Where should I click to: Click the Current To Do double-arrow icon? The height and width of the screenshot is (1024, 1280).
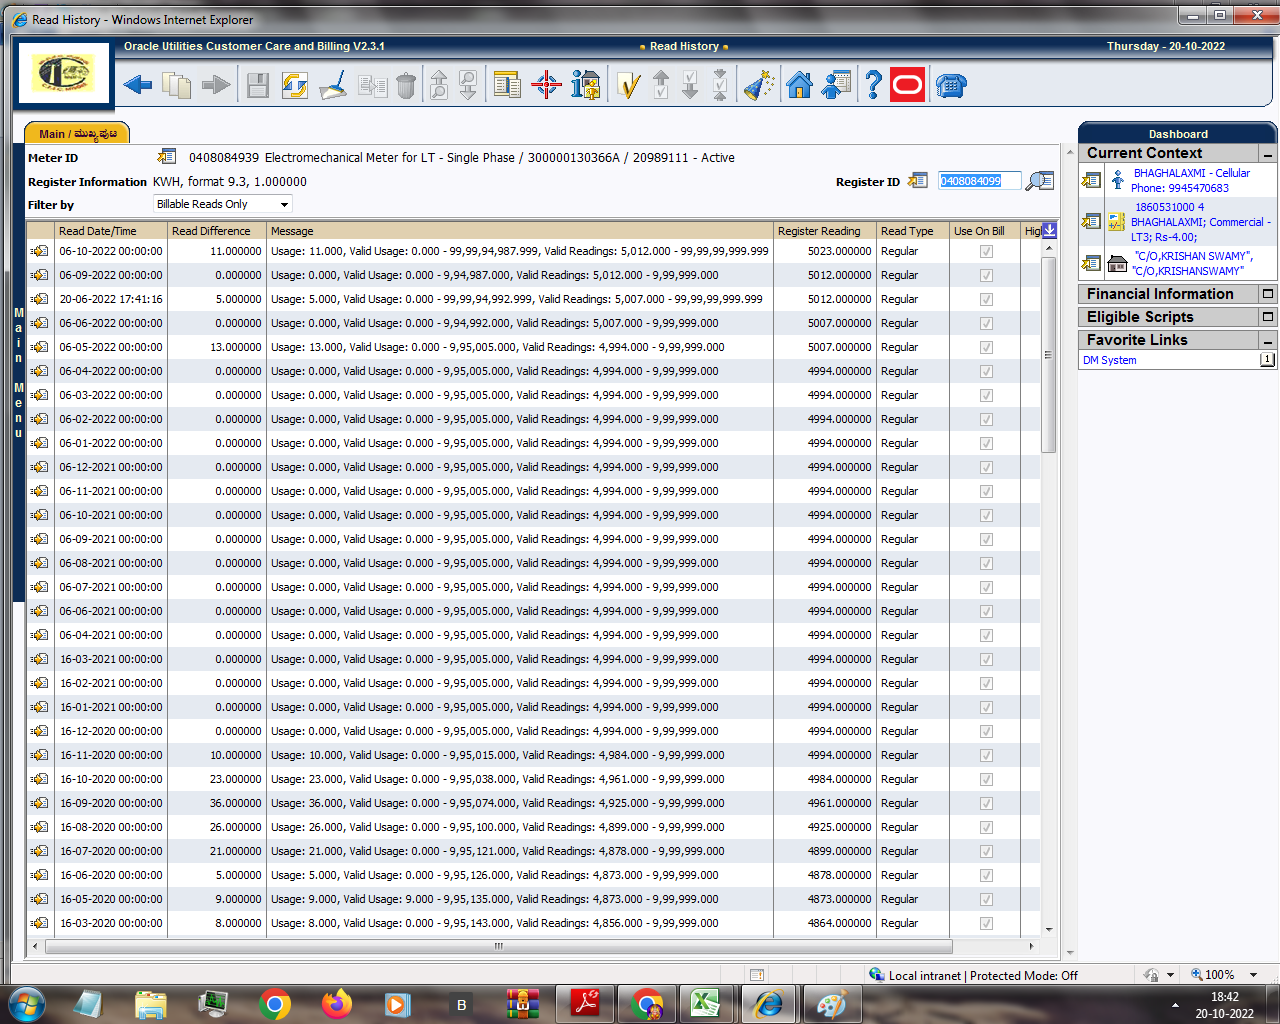point(720,86)
